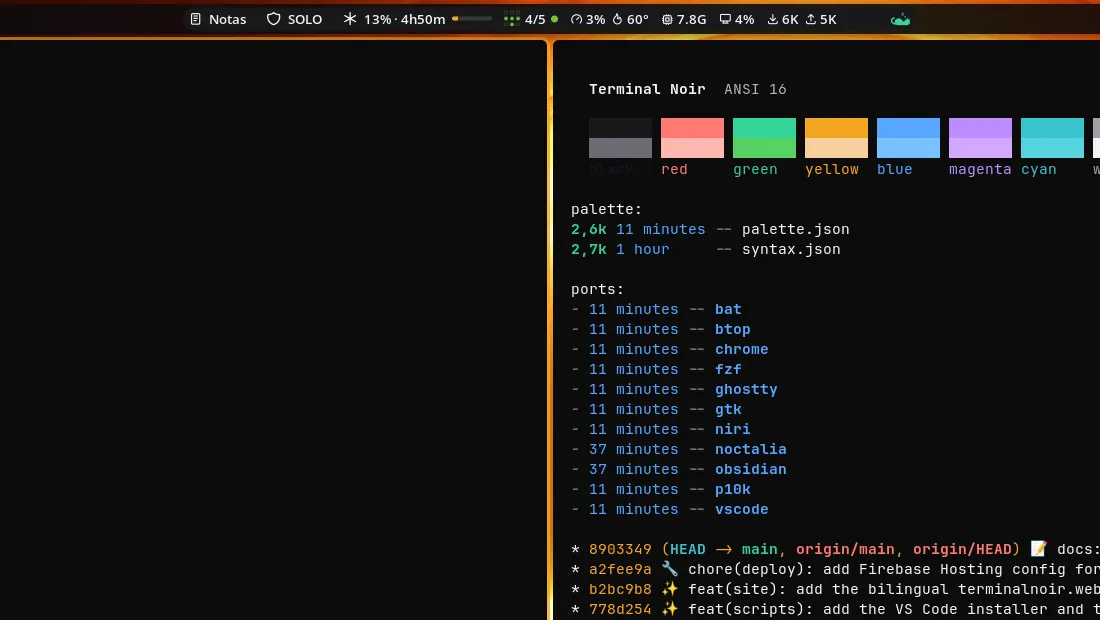The height and width of the screenshot is (620, 1100).
Task: Click the CPU gauge icon showing 3%
Action: coord(577,20)
